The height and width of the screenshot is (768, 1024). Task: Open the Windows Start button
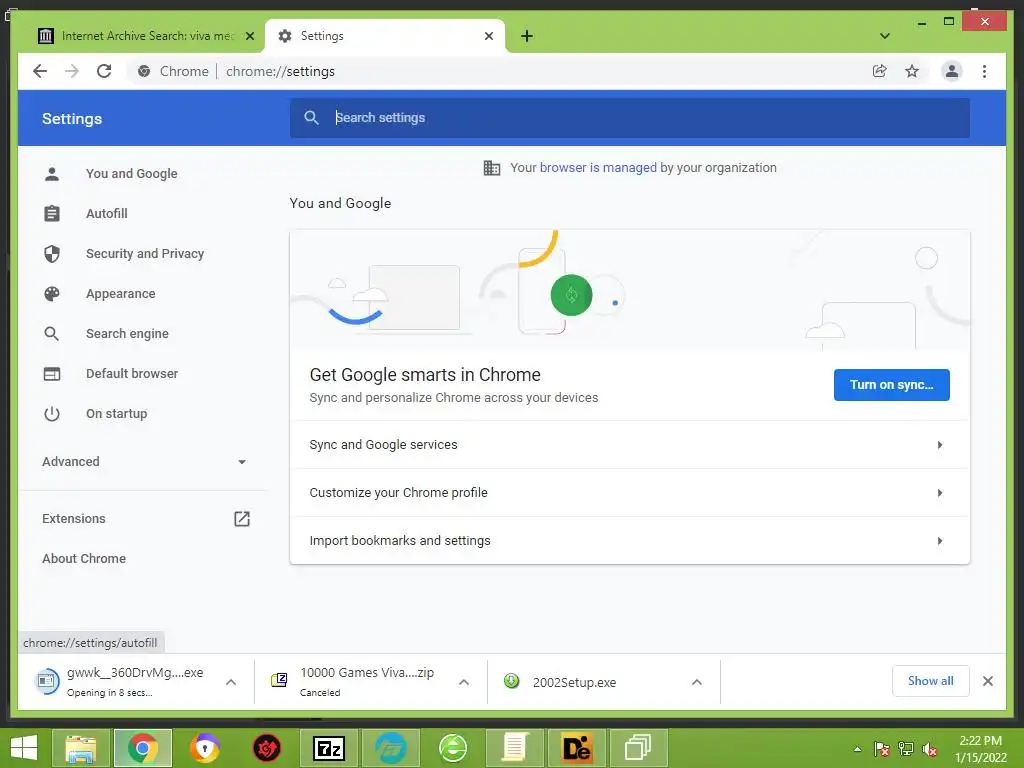tap(24, 748)
